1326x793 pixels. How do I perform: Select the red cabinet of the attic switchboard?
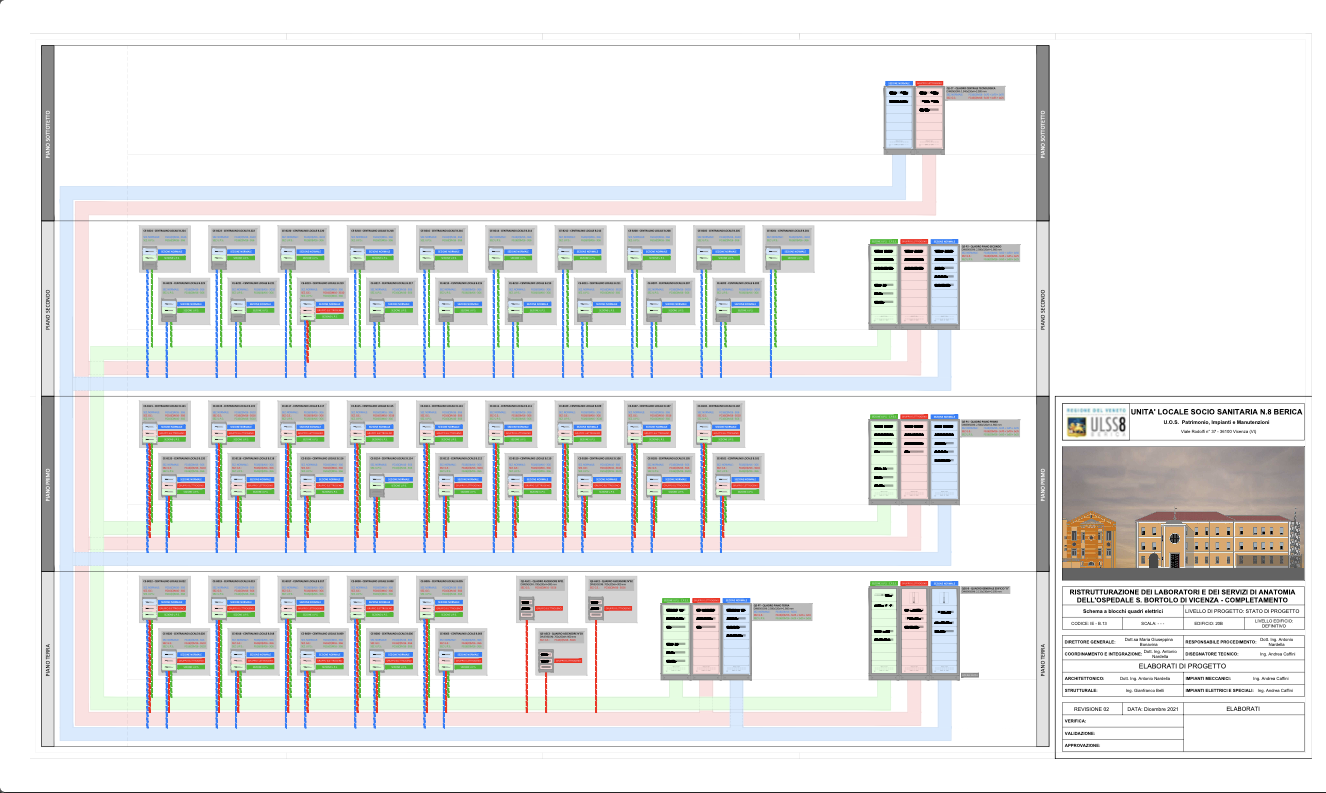coord(929,120)
